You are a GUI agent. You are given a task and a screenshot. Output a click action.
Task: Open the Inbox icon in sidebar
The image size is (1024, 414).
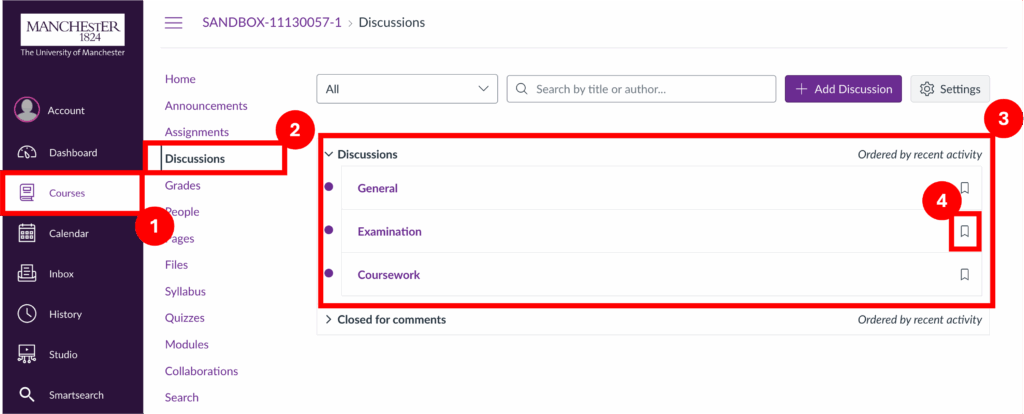point(28,274)
